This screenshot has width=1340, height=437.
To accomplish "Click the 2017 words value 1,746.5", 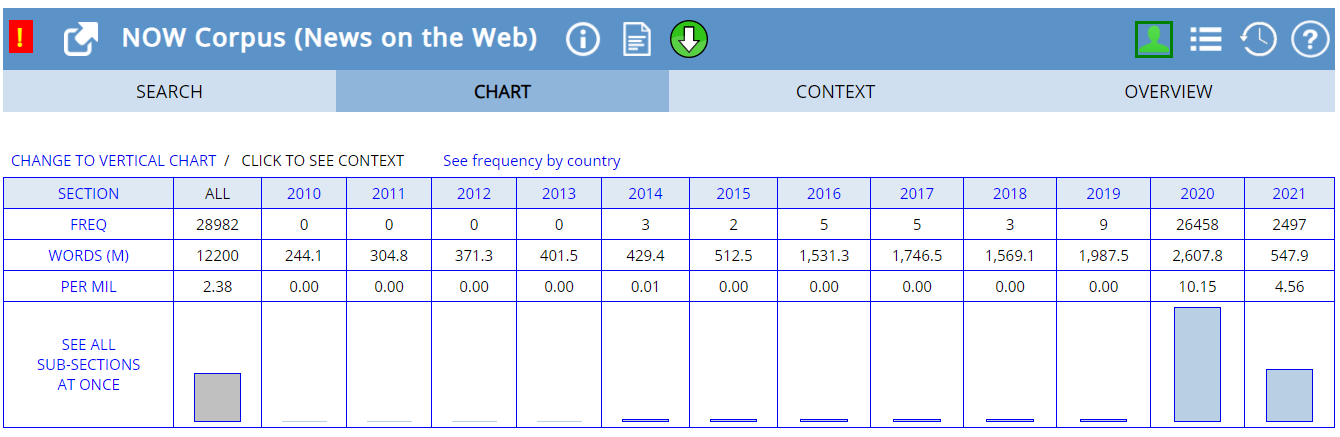I will pos(917,256).
